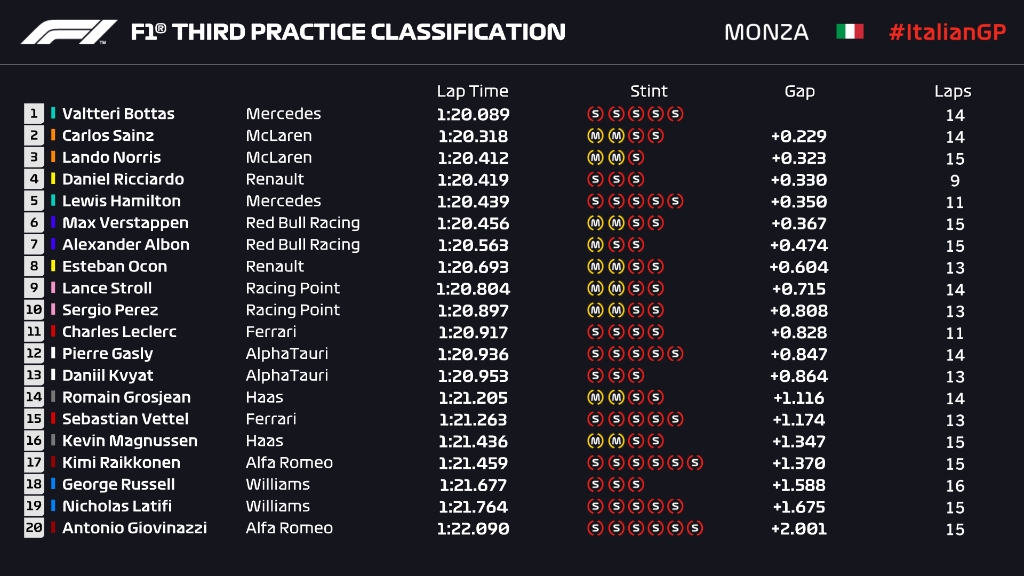Click last soft tyre icon in Raikkonen's stint
The image size is (1024, 576).
[695, 463]
